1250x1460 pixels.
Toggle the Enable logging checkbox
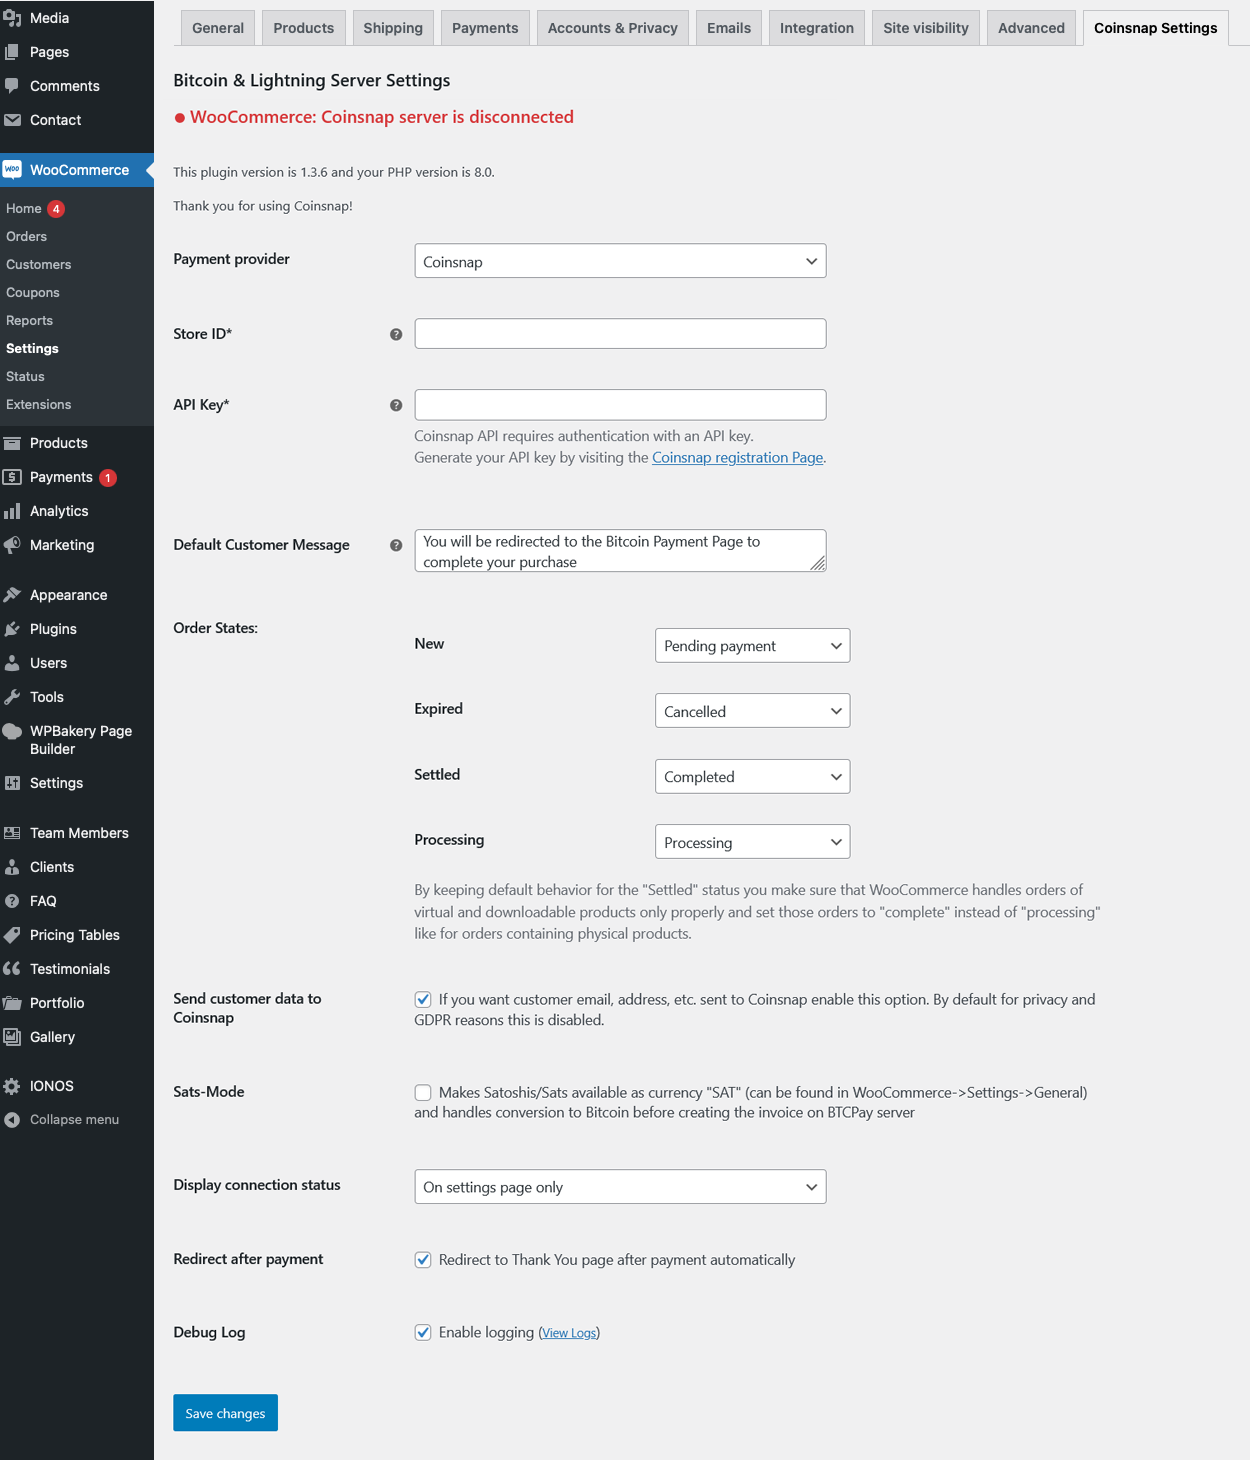click(x=423, y=1332)
